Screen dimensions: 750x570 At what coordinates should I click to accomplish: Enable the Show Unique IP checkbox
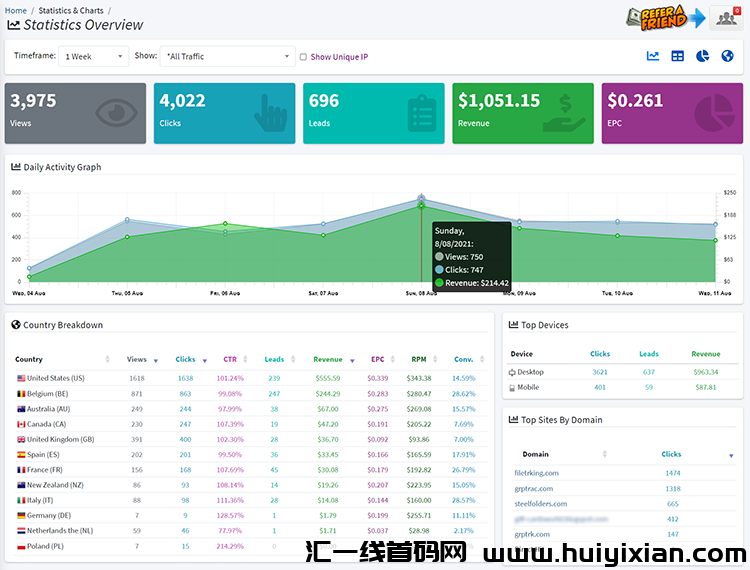point(303,57)
